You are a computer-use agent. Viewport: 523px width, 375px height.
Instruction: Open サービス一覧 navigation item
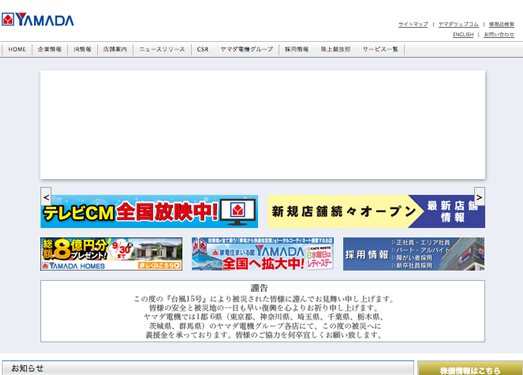pyautogui.click(x=381, y=49)
